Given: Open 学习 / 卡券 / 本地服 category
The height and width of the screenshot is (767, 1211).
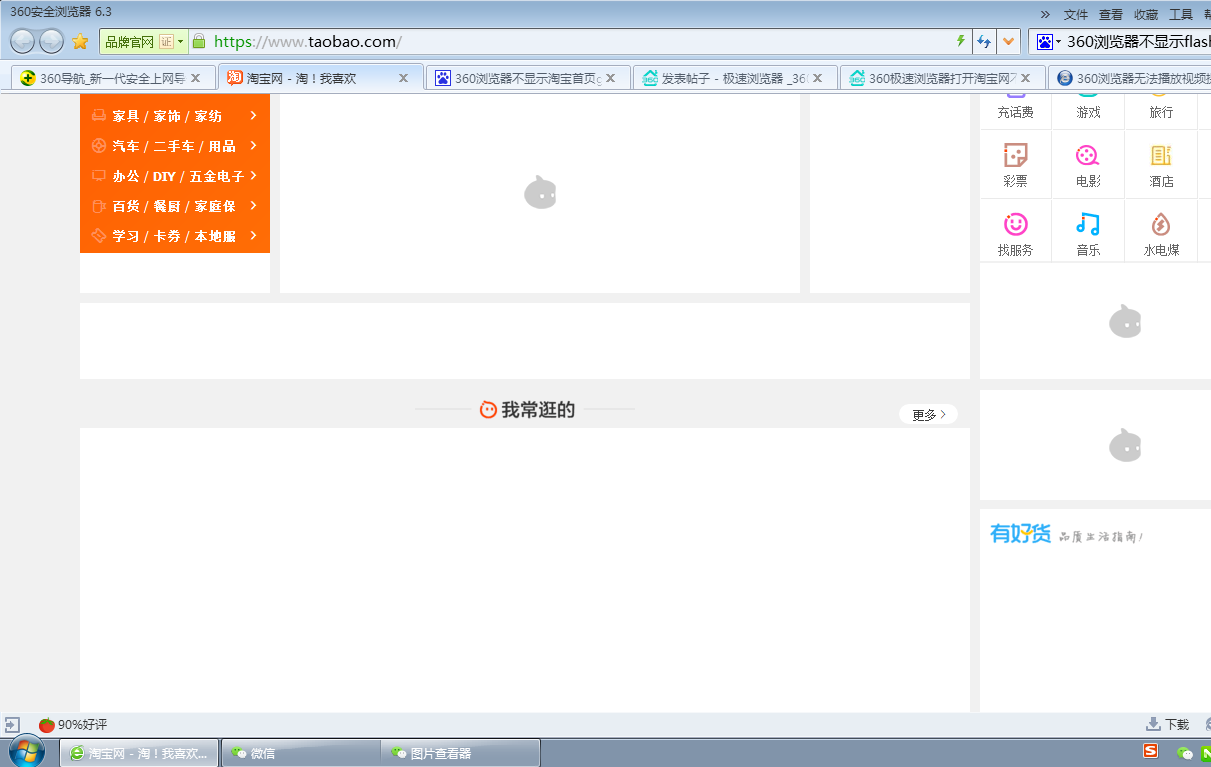Looking at the screenshot, I should 174,236.
